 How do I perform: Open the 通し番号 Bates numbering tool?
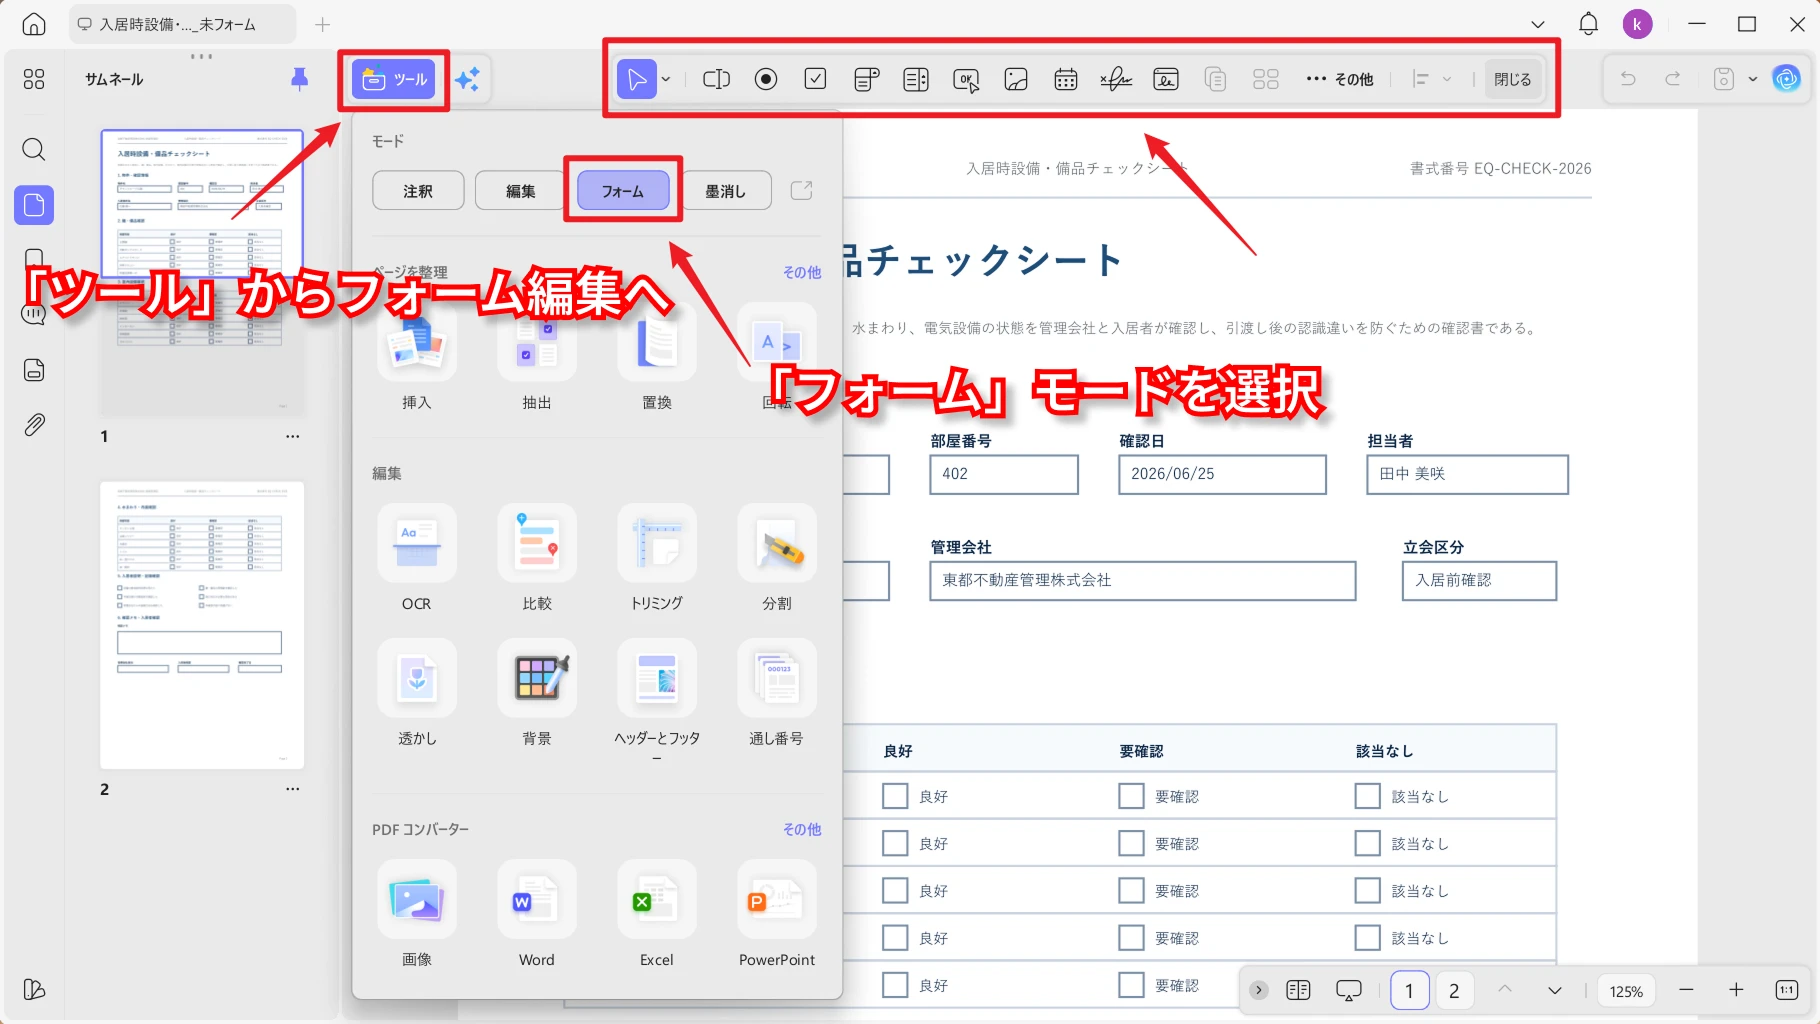pos(777,693)
